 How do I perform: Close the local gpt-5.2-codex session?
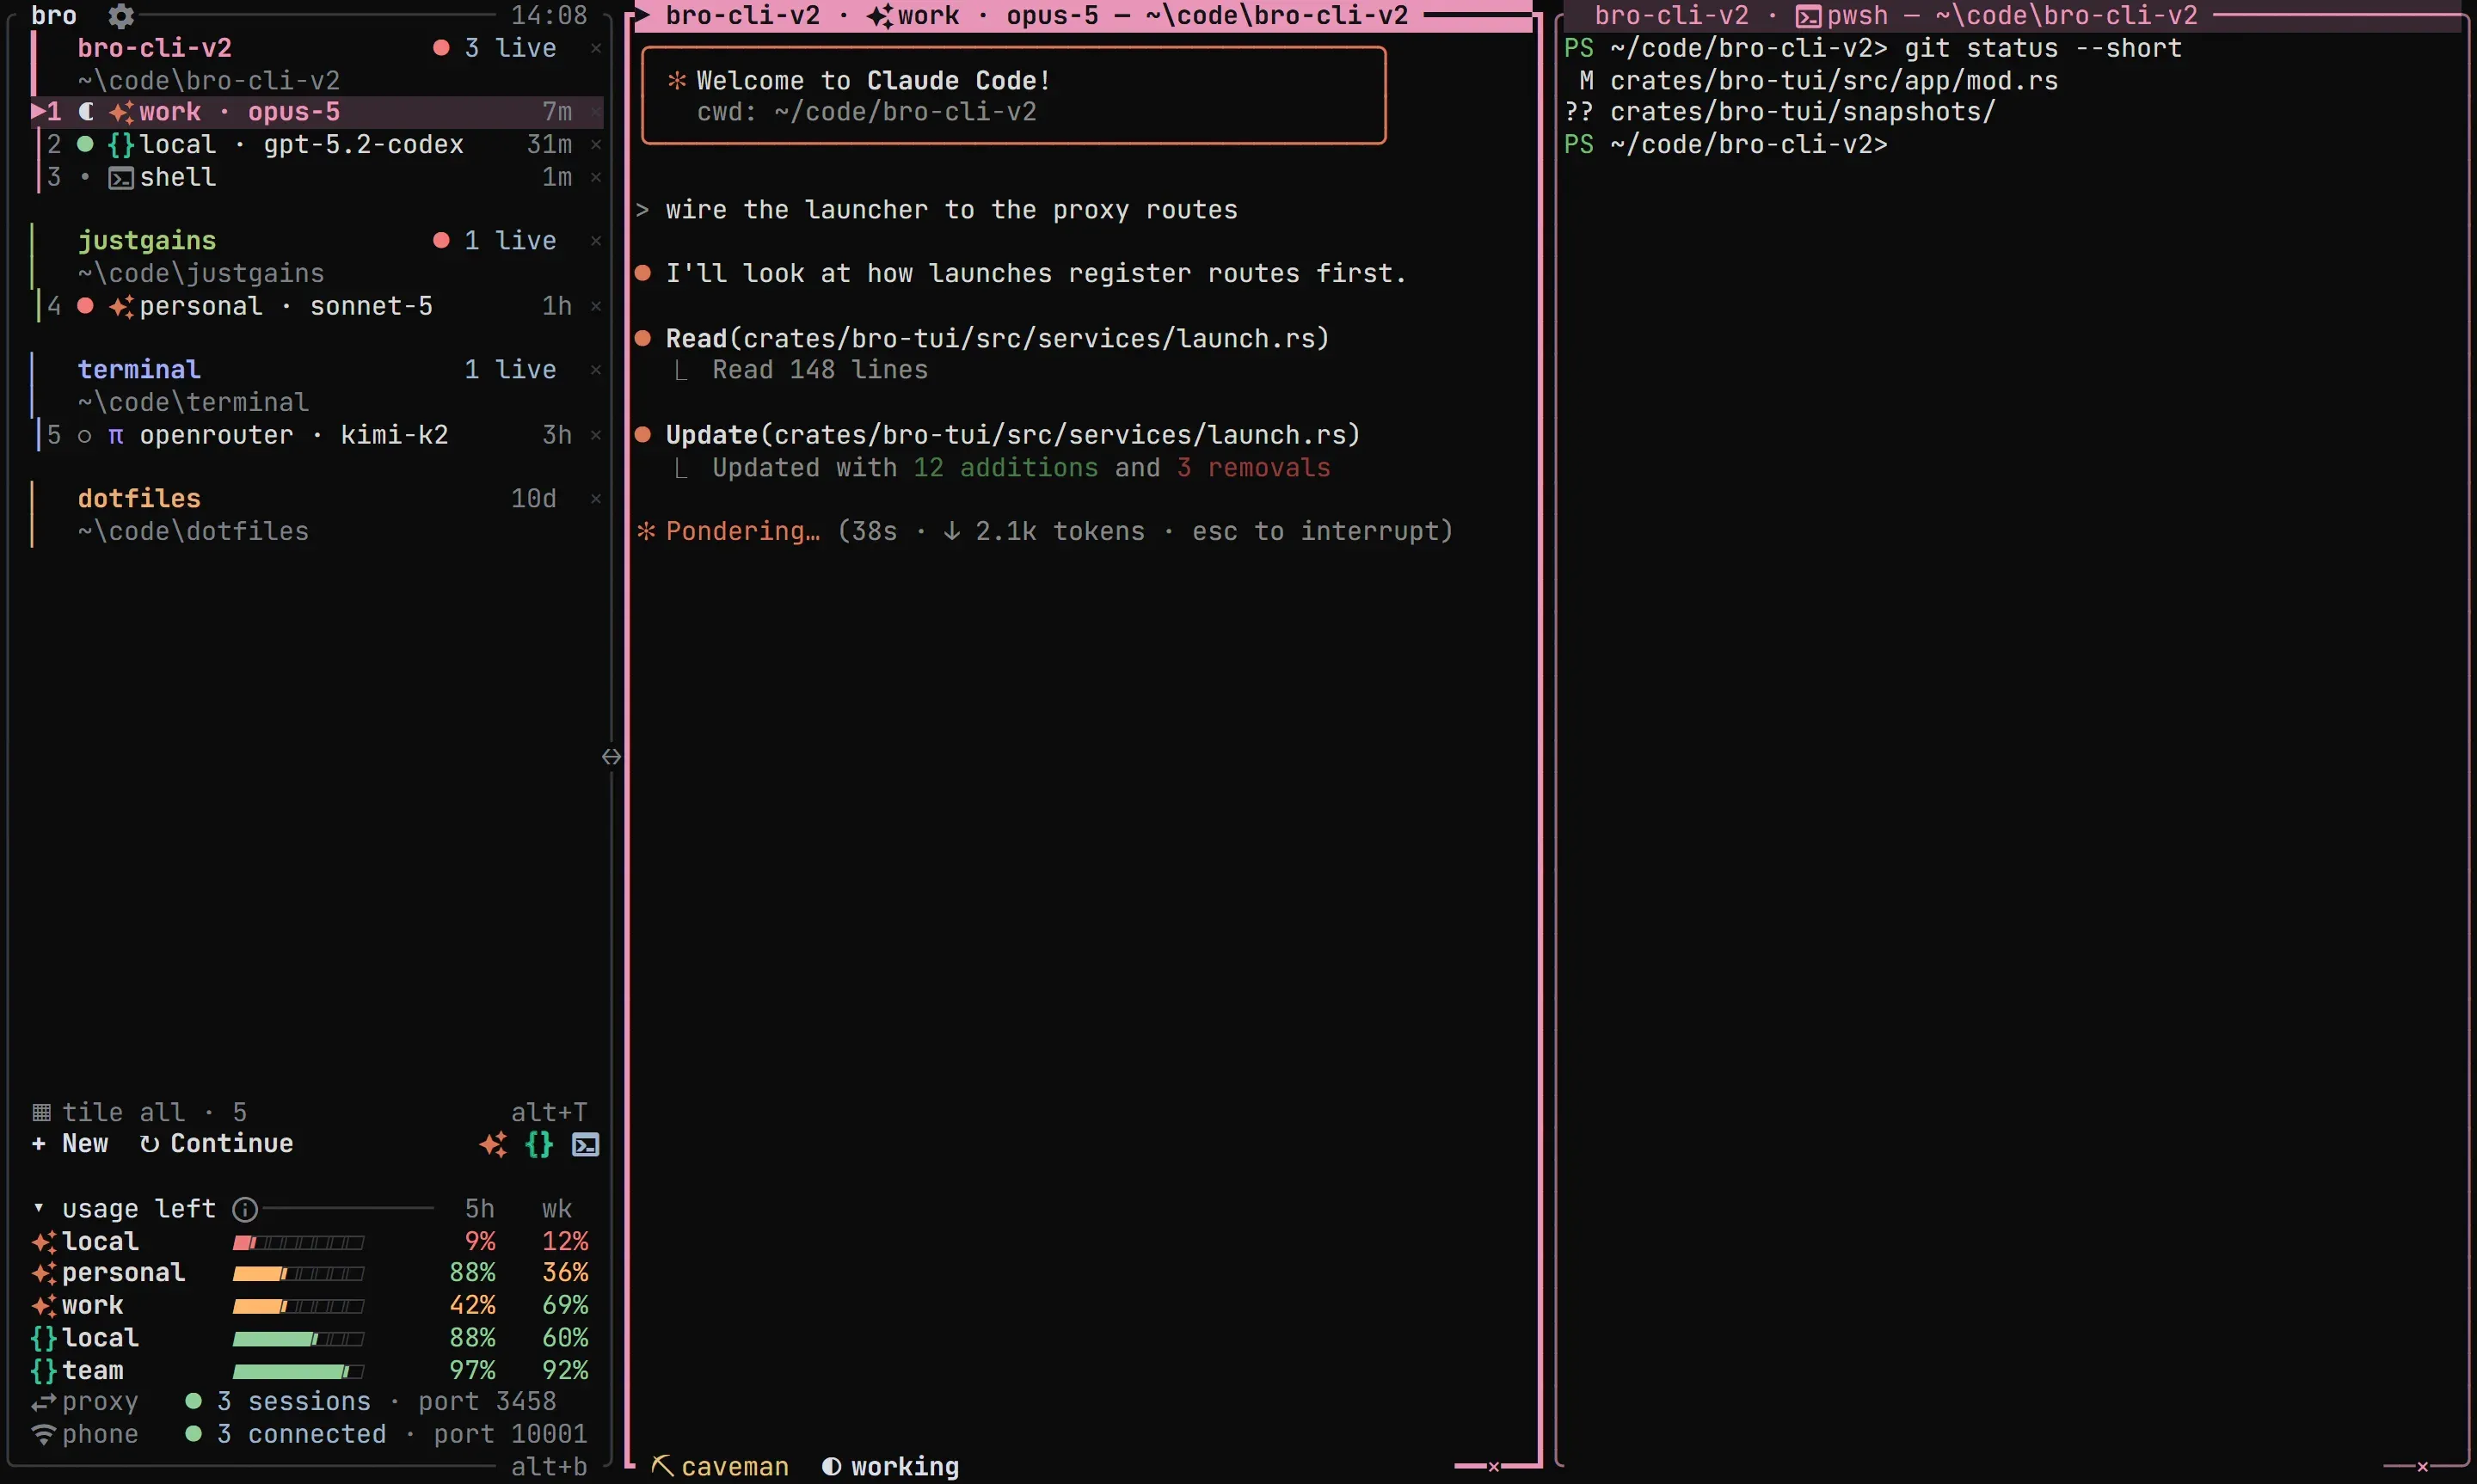click(x=596, y=145)
